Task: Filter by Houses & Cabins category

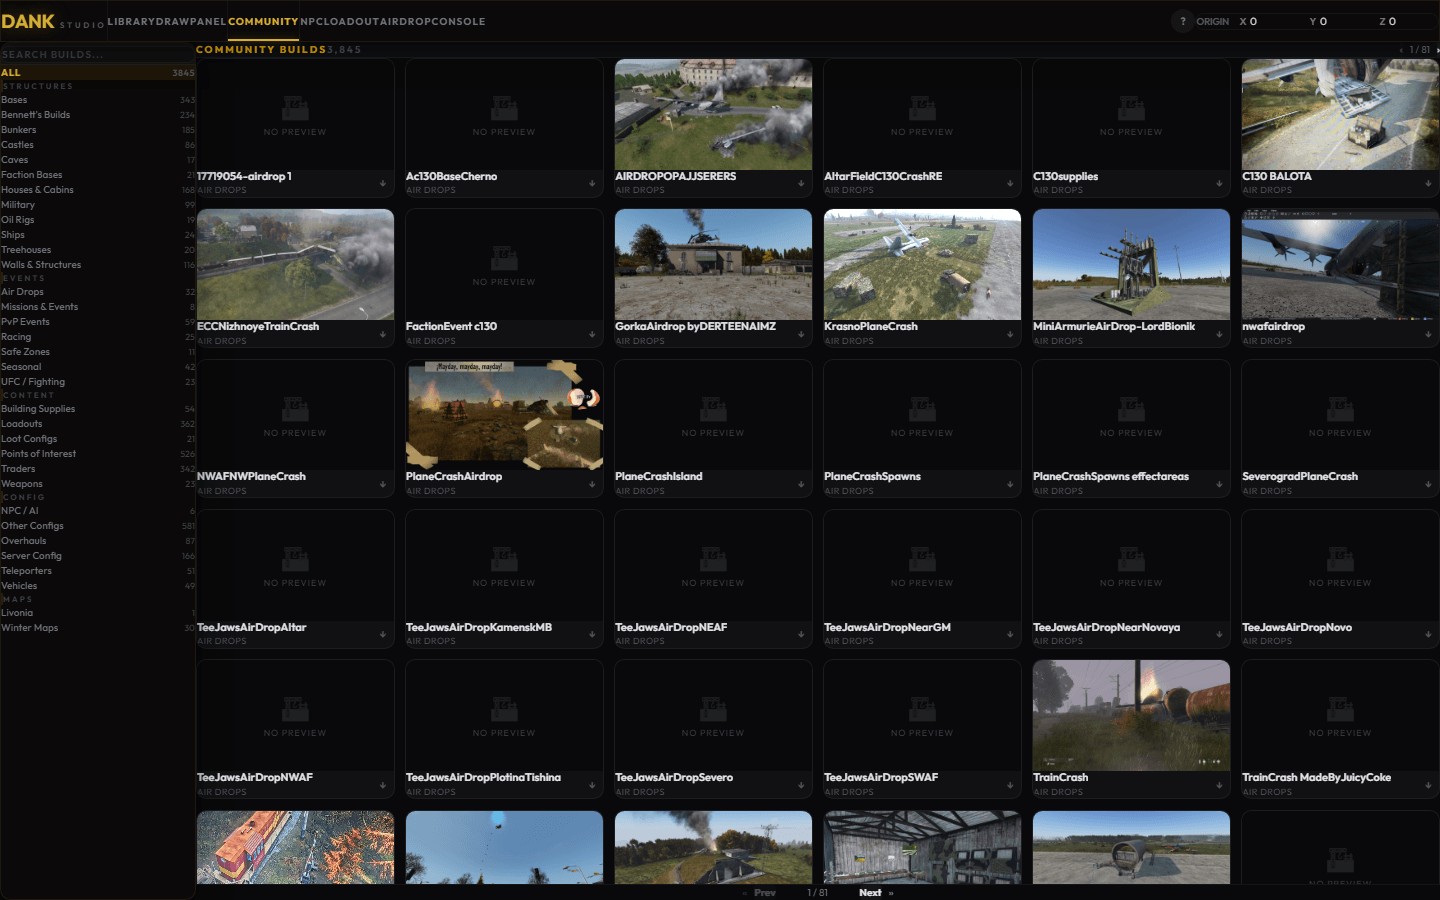Action: point(98,190)
